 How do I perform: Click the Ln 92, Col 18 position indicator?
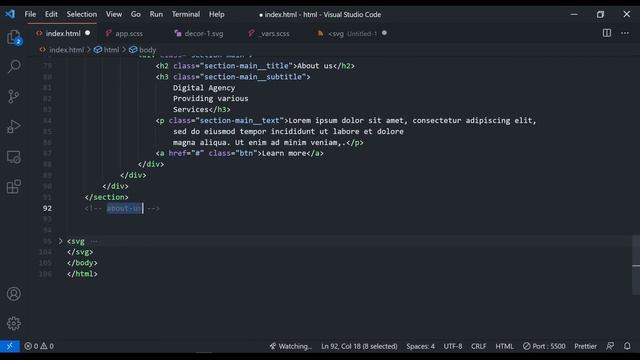pos(359,346)
